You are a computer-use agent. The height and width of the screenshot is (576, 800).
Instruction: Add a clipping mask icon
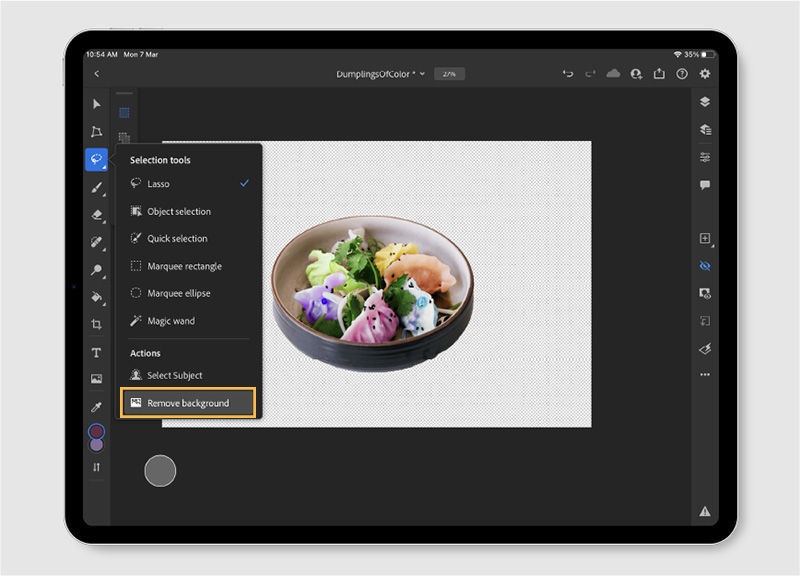coord(705,321)
